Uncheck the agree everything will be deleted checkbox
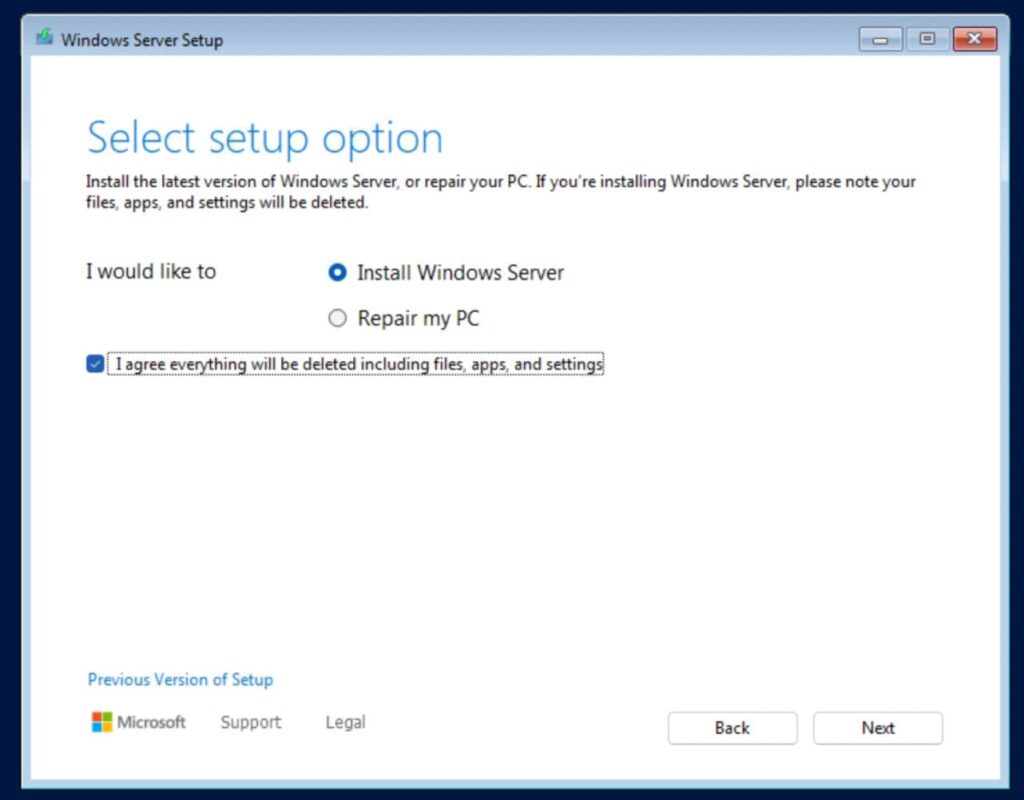1024x800 pixels. (95, 365)
